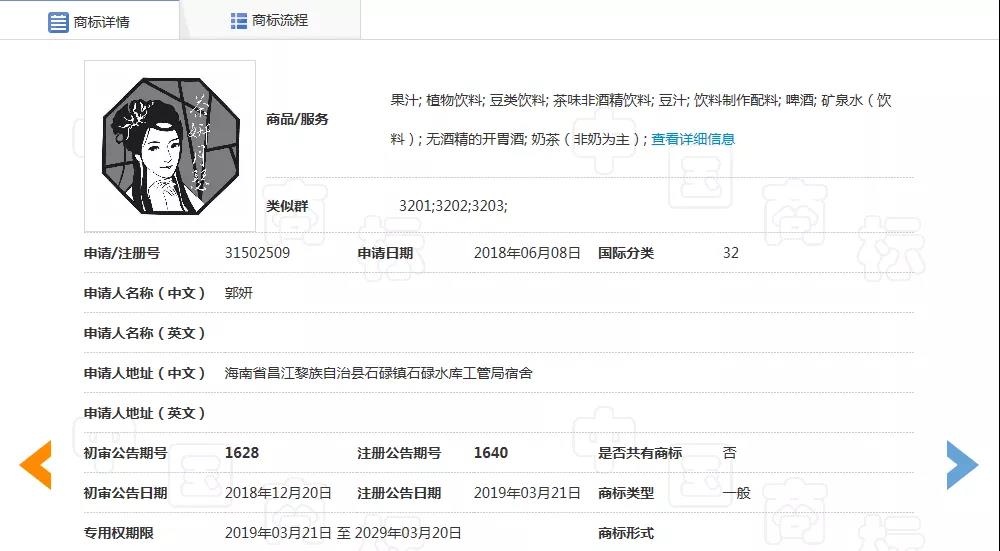Screen dimensions: 1000x551
Task: Click the international class value 32
Action: [x=731, y=253]
